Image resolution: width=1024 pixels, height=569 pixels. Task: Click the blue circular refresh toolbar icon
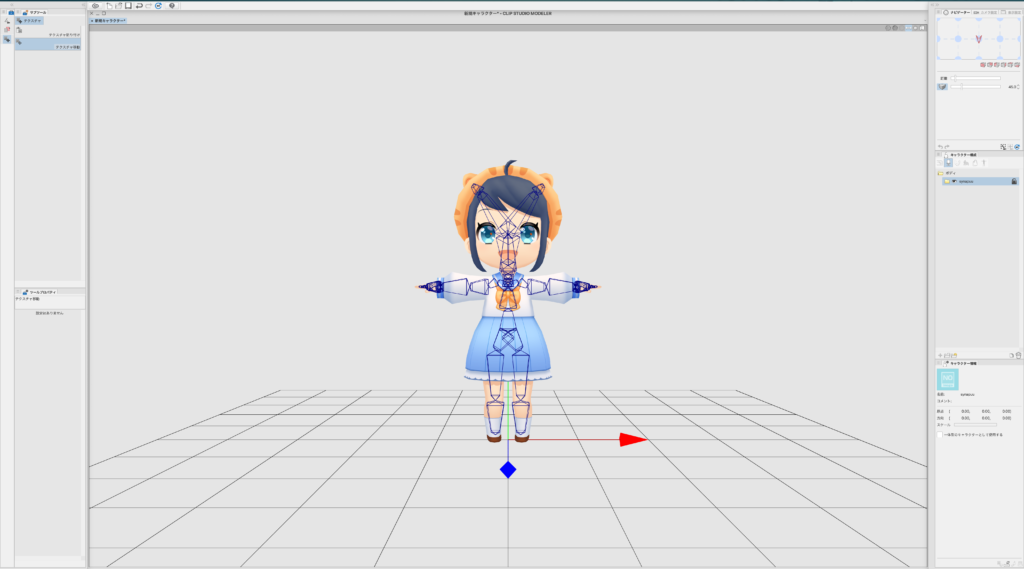point(159,6)
